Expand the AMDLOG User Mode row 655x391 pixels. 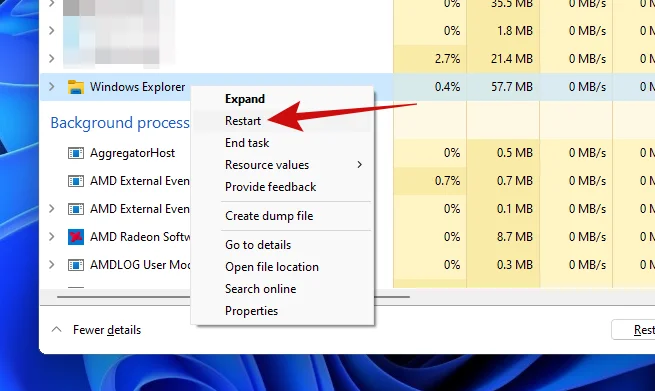click(51, 264)
